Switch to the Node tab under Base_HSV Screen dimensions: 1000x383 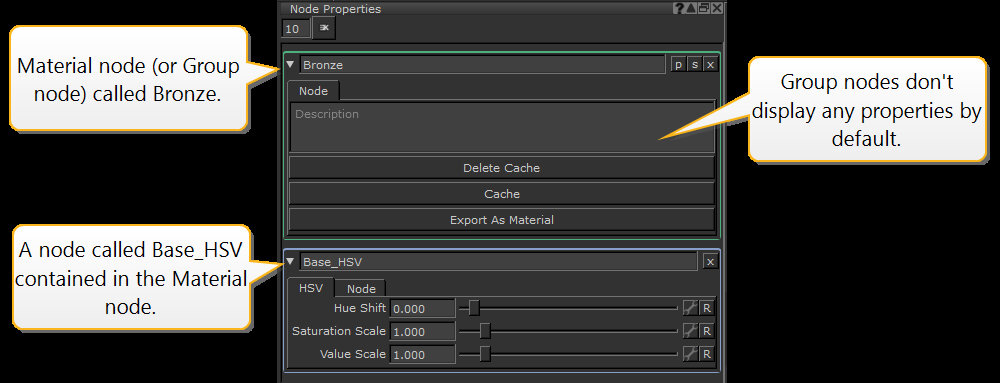(361, 289)
